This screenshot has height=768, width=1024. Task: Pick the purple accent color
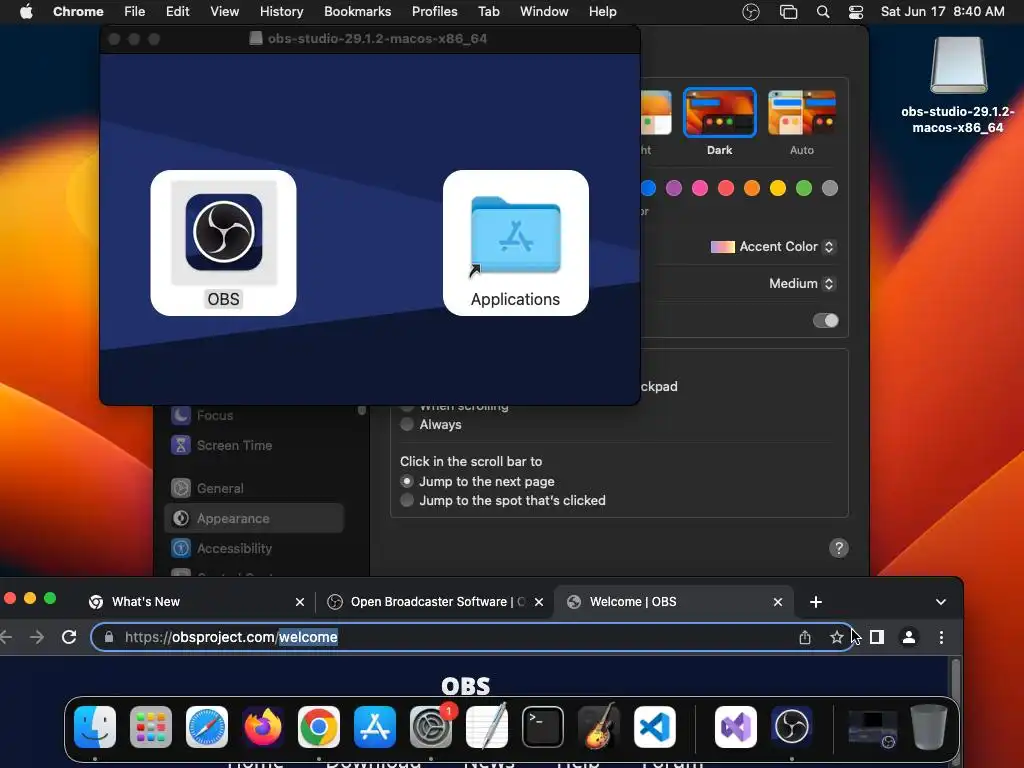point(674,188)
